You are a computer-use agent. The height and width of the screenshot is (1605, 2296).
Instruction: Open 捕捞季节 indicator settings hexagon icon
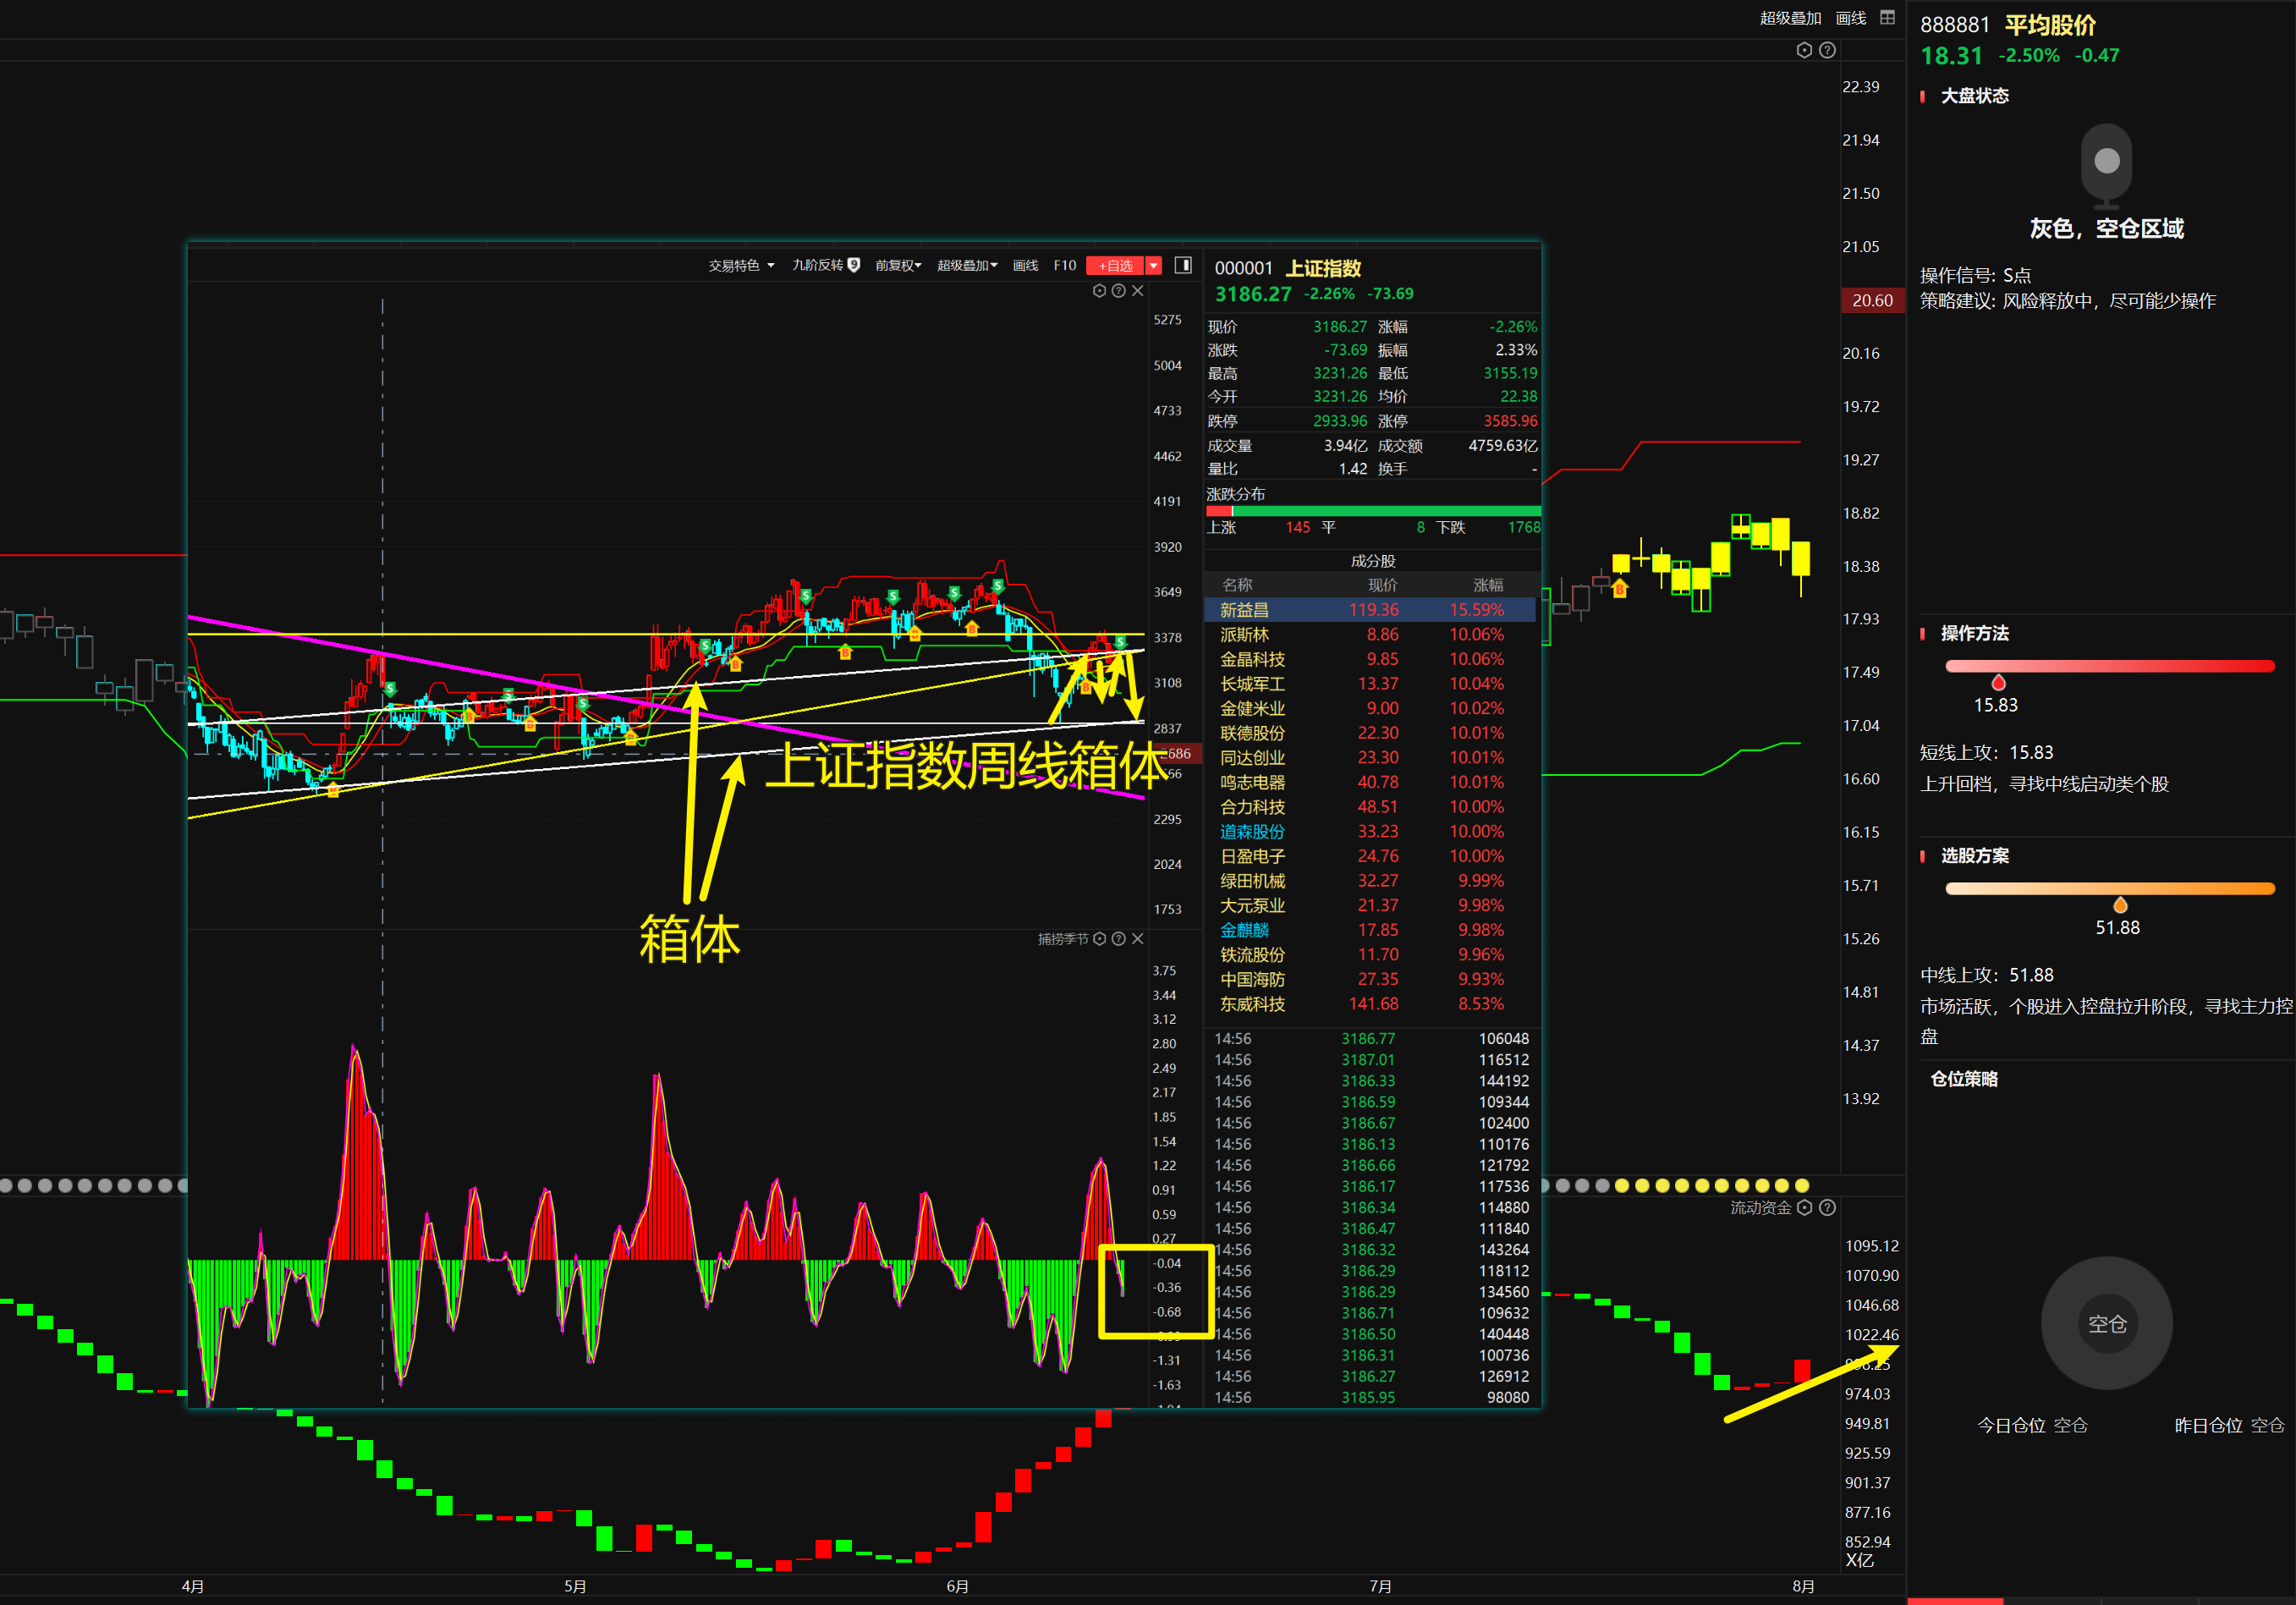pyautogui.click(x=1099, y=939)
